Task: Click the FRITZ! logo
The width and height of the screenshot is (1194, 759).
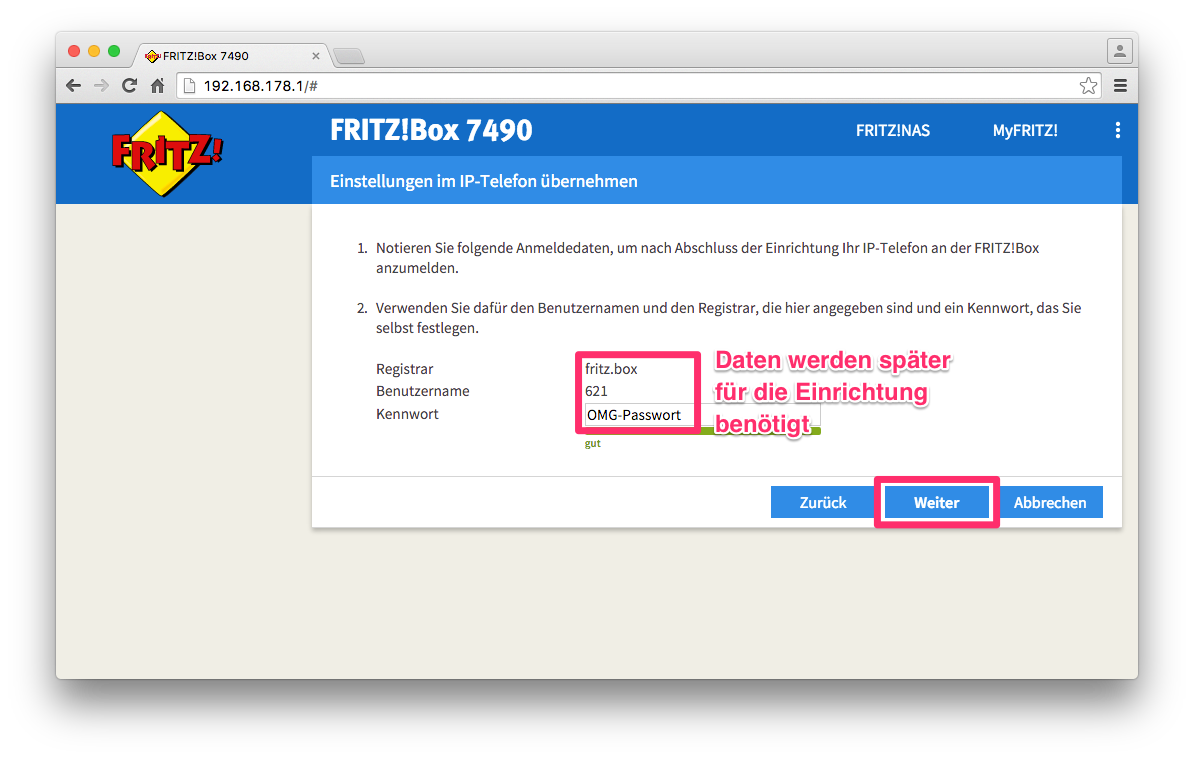Action: [167, 153]
